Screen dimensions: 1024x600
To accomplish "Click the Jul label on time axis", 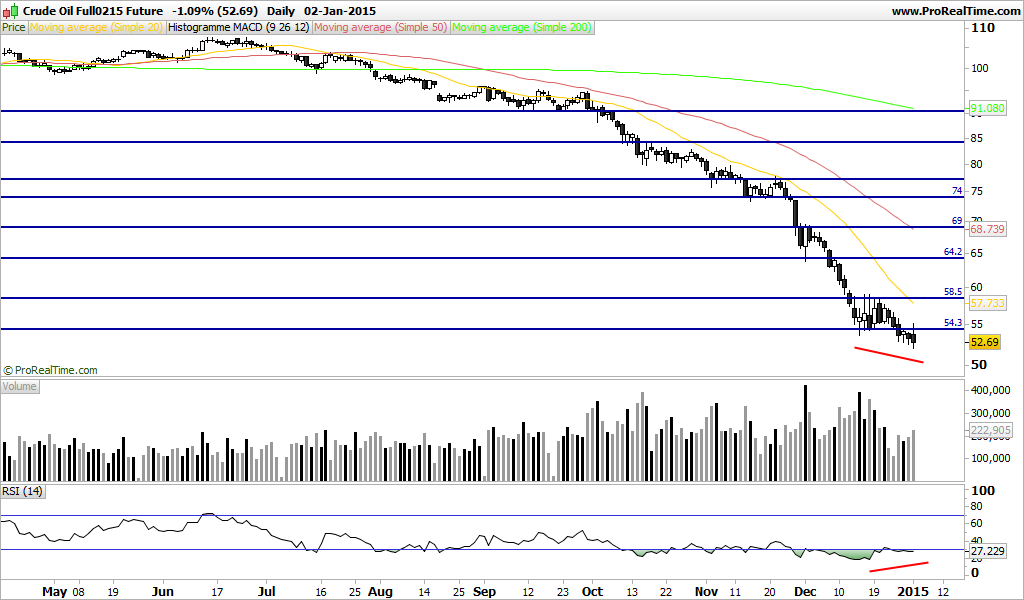I will pyautogui.click(x=266, y=592).
